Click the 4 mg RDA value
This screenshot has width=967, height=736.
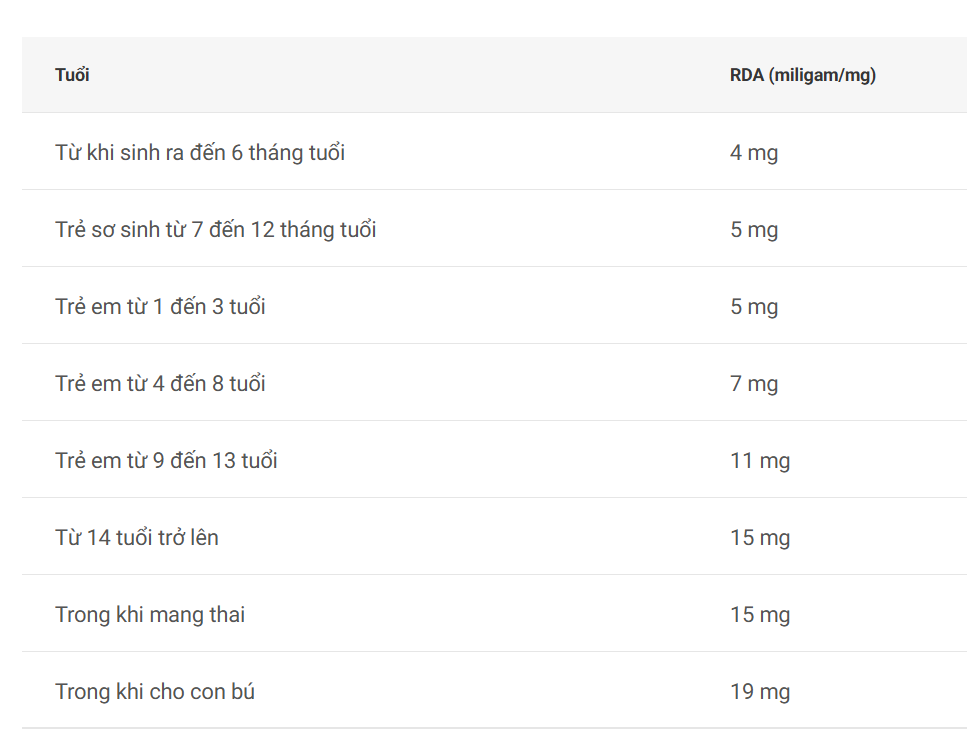[x=753, y=153]
